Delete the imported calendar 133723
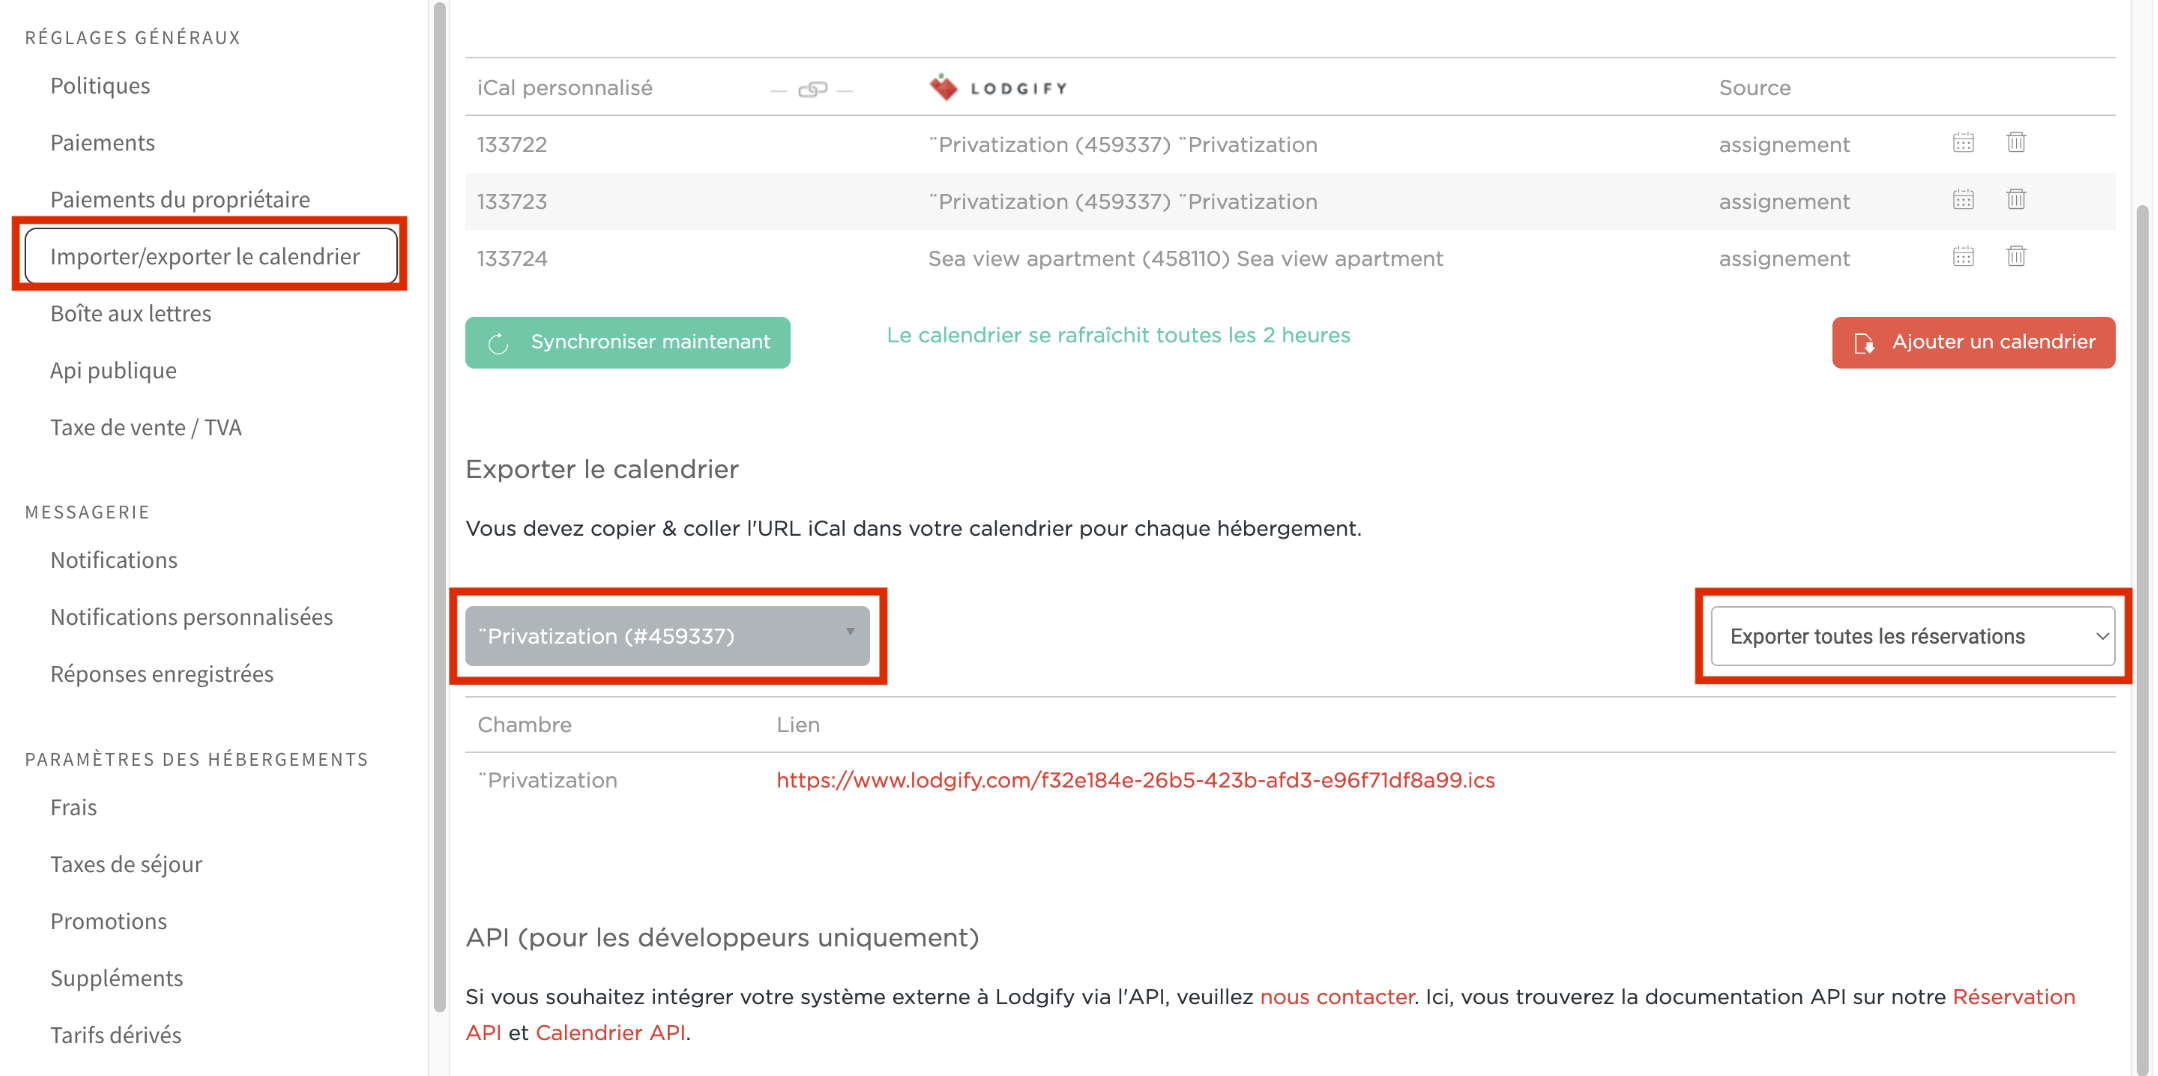 click(x=2016, y=200)
